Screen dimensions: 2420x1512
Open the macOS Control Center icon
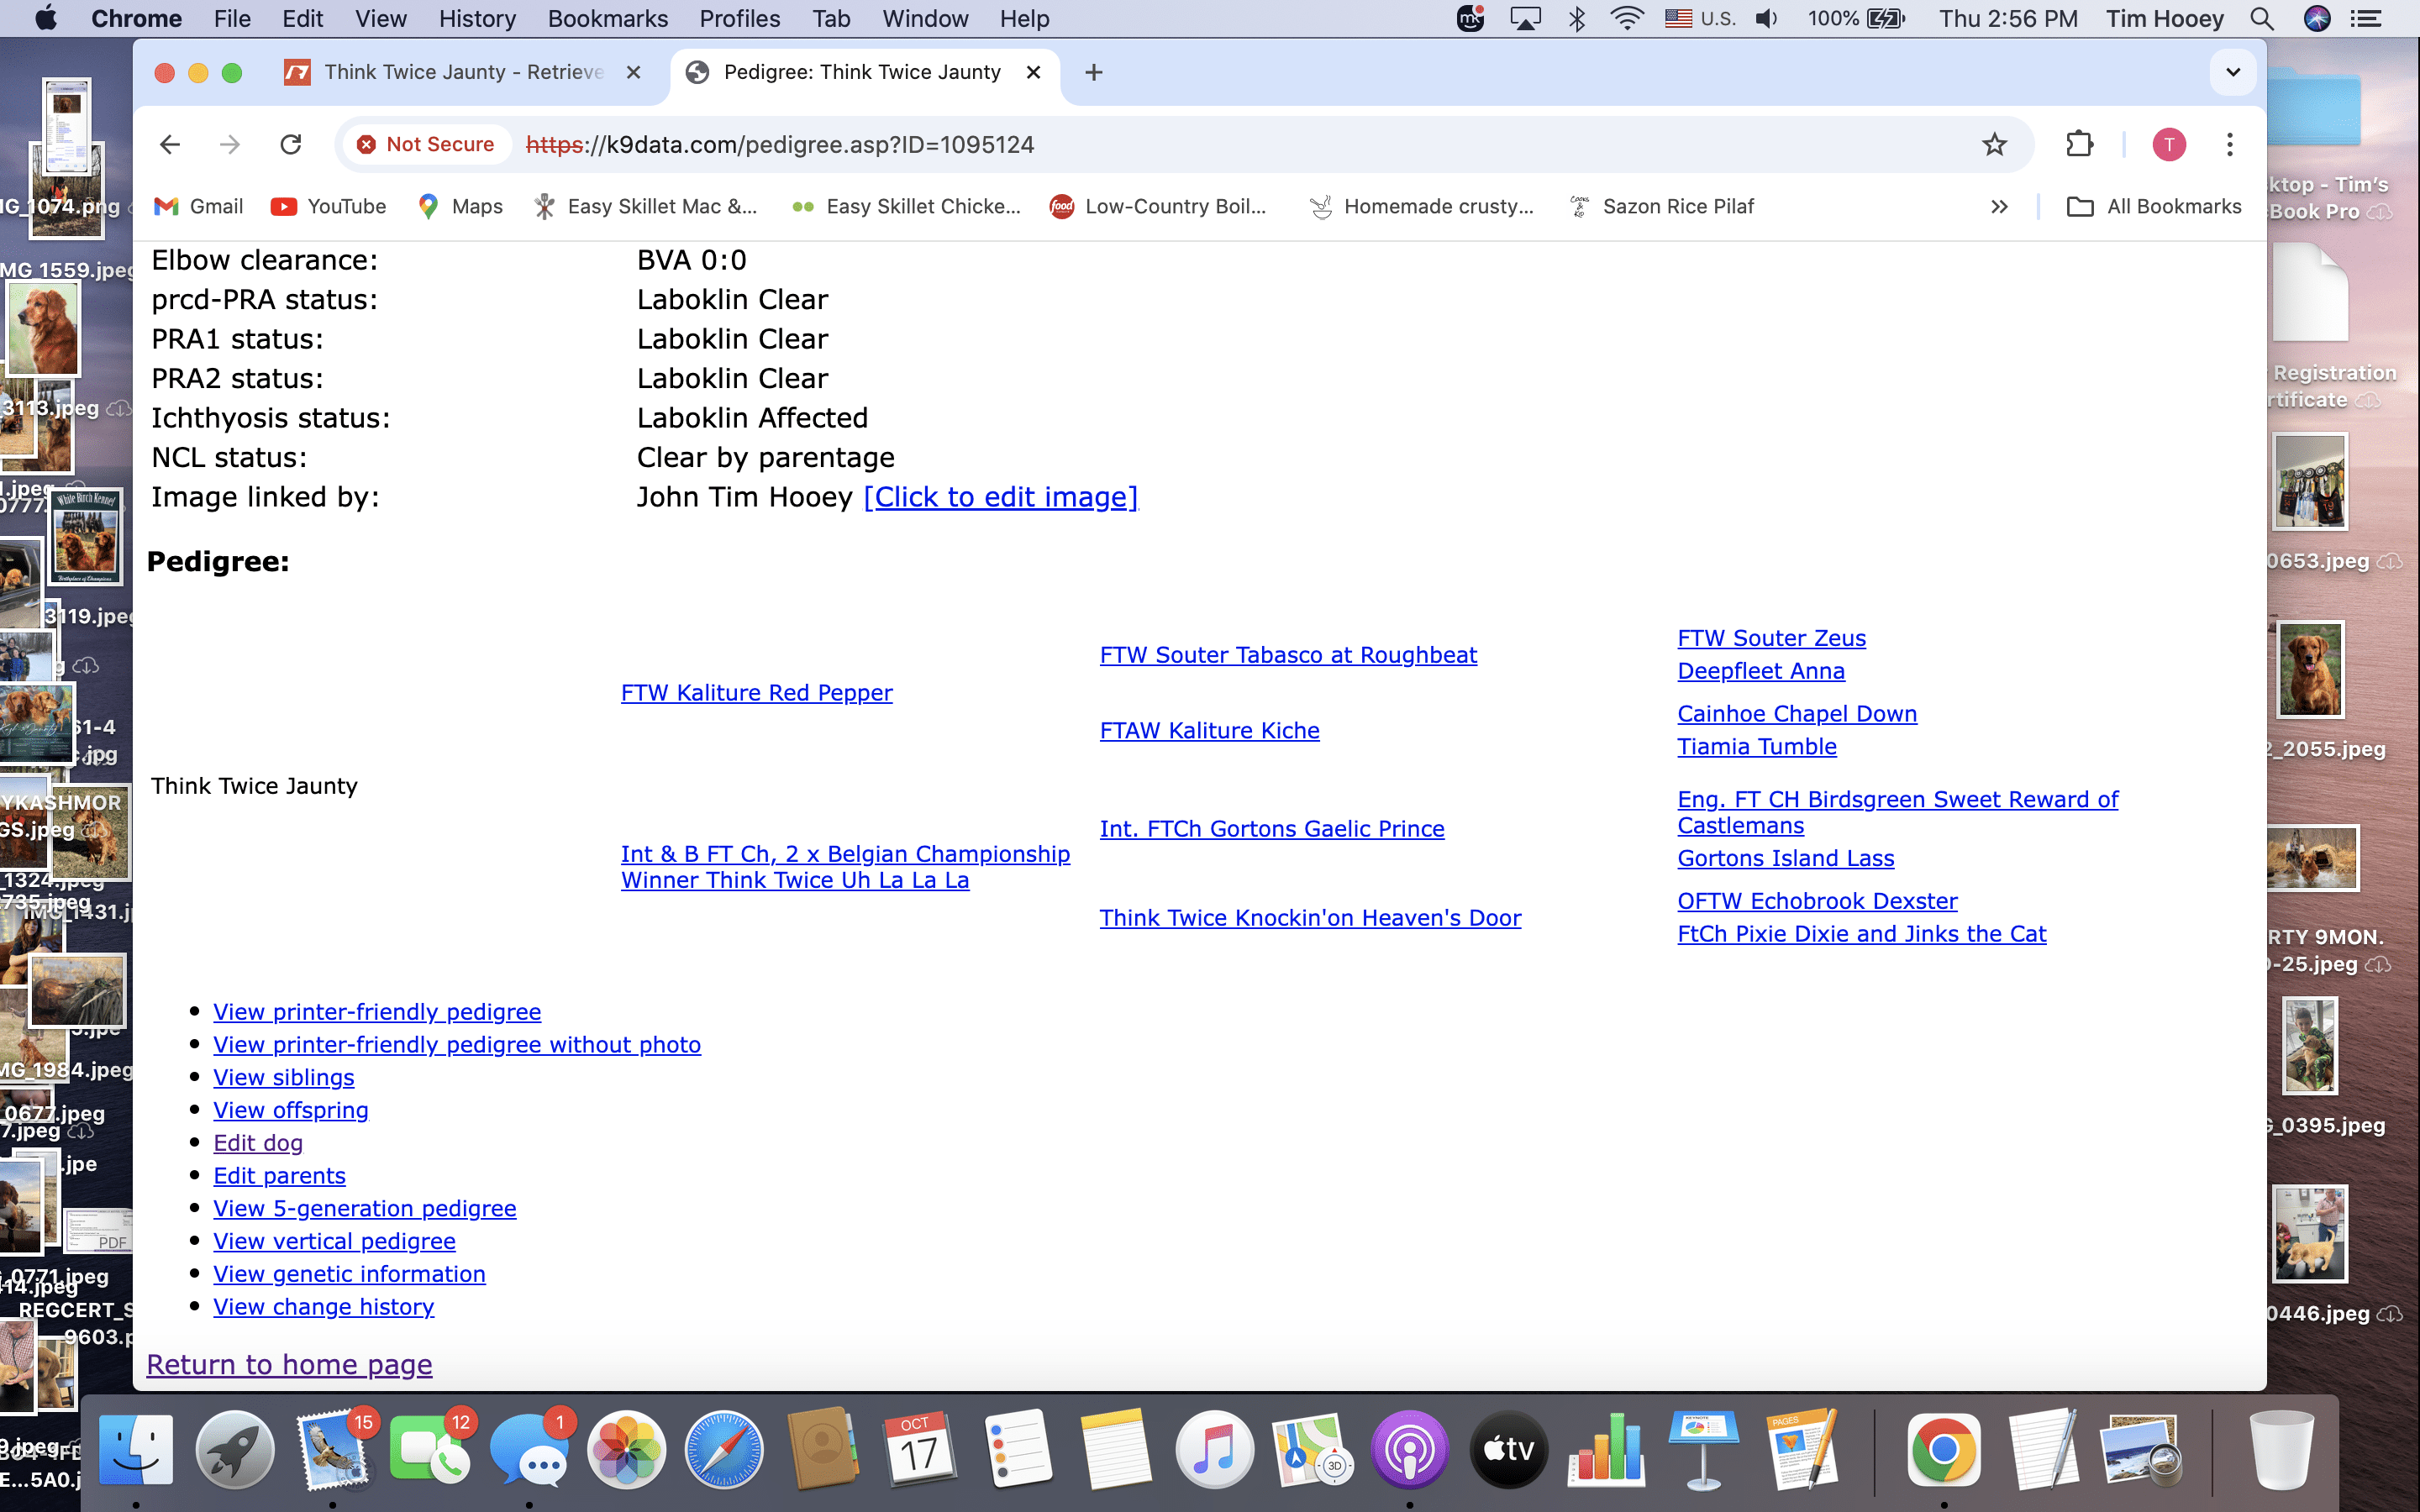(2365, 19)
